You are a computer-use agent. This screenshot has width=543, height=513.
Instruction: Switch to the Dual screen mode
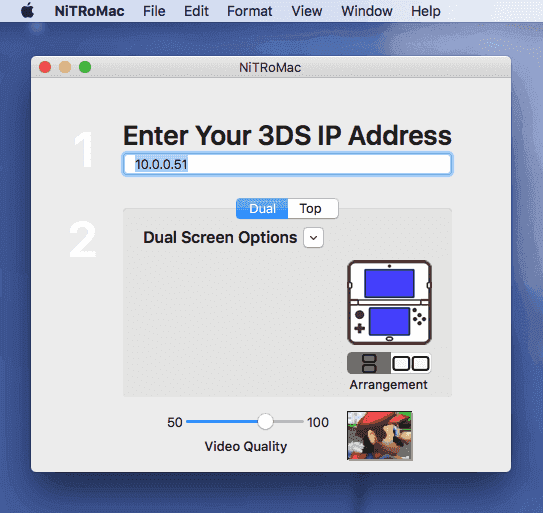click(x=262, y=209)
